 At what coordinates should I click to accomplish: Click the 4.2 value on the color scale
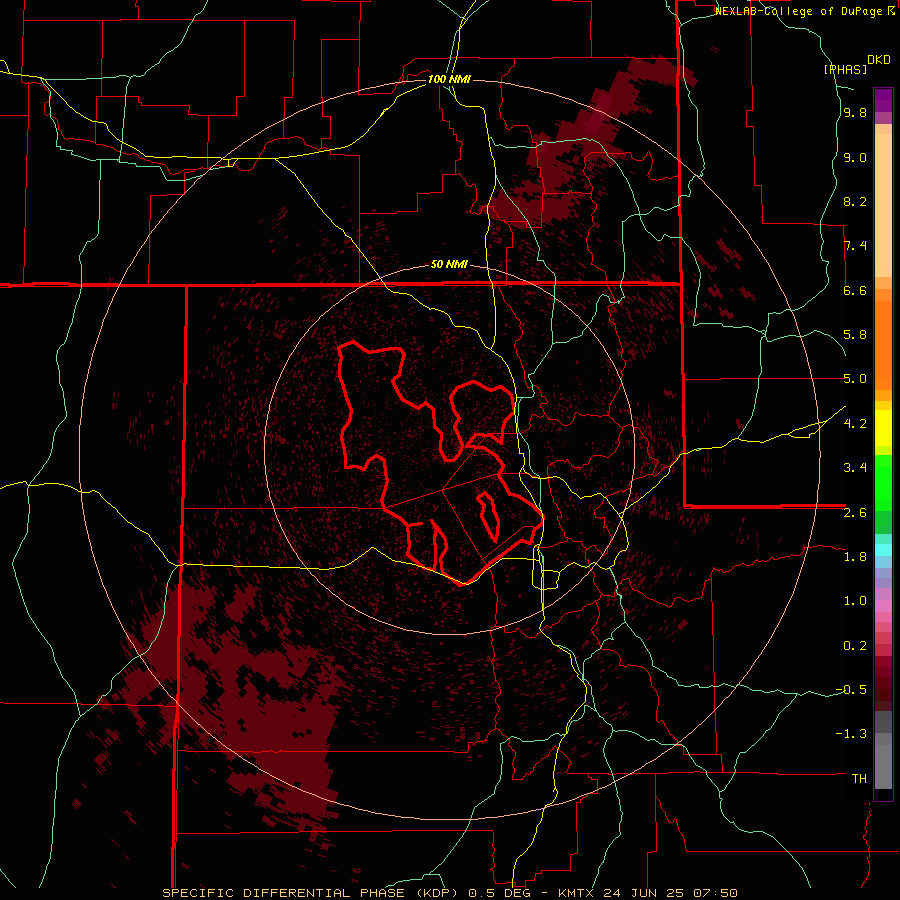pos(855,424)
